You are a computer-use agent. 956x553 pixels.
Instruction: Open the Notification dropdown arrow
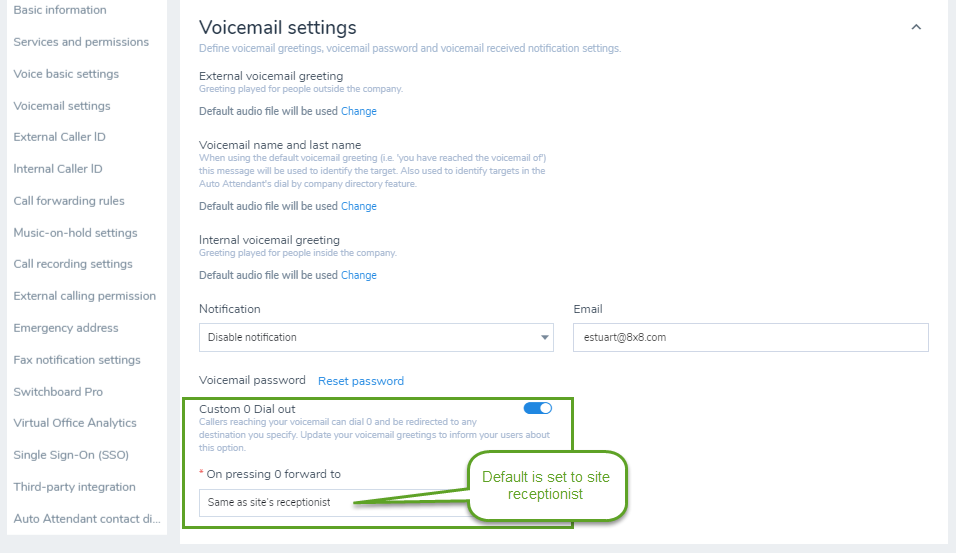544,337
